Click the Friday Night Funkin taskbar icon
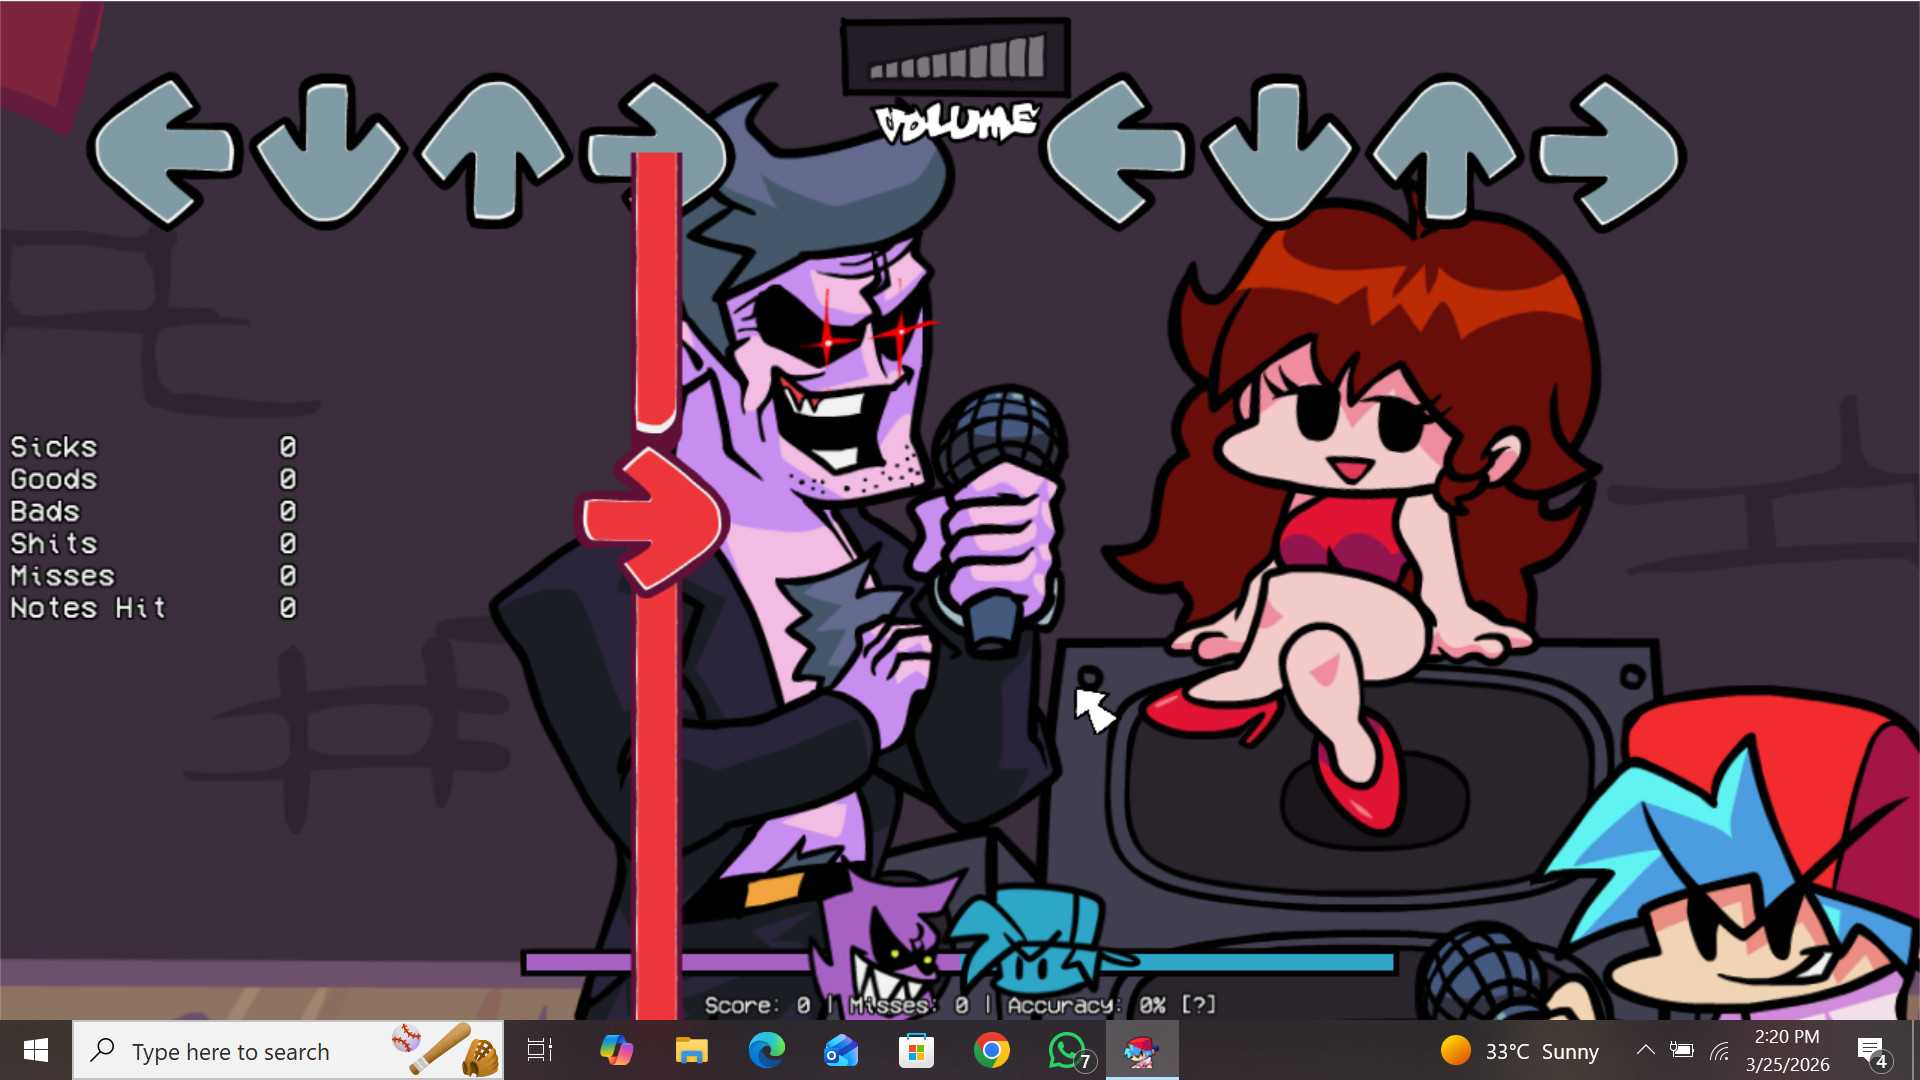Image resolution: width=1920 pixels, height=1080 pixels. coord(1141,1050)
